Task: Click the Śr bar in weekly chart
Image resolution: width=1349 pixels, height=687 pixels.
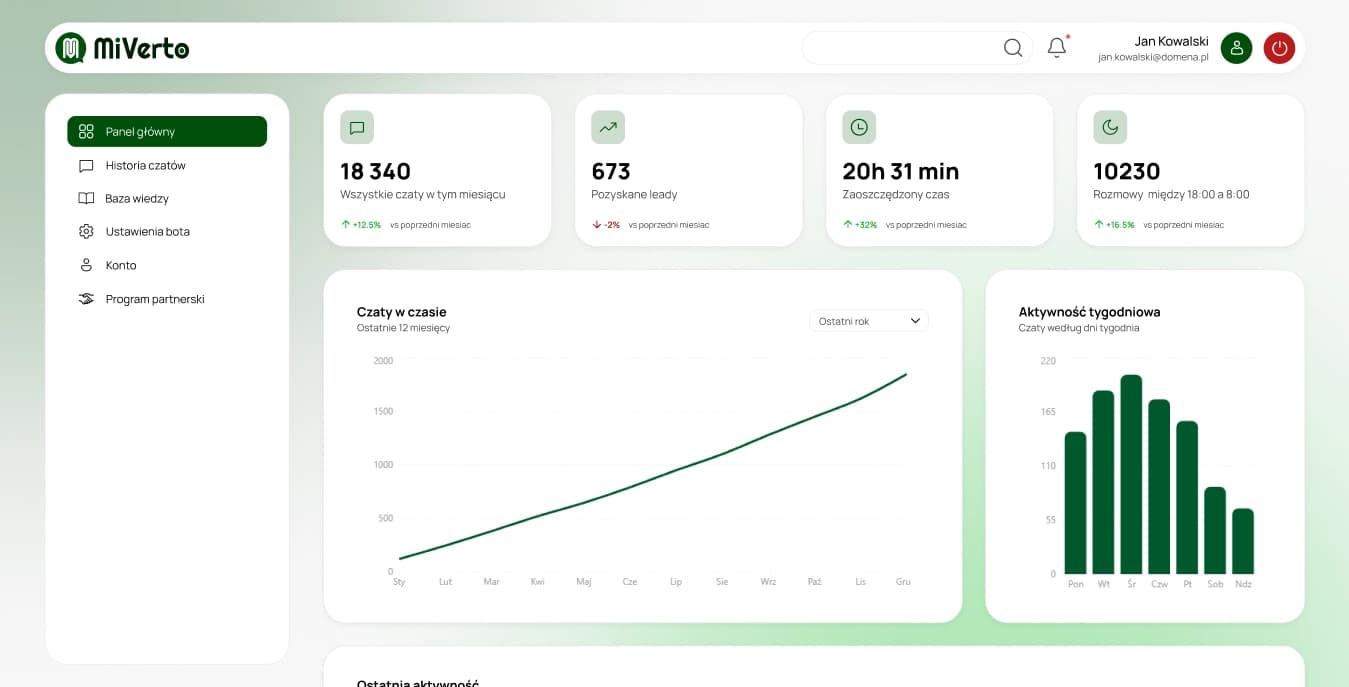Action: click(x=1131, y=474)
